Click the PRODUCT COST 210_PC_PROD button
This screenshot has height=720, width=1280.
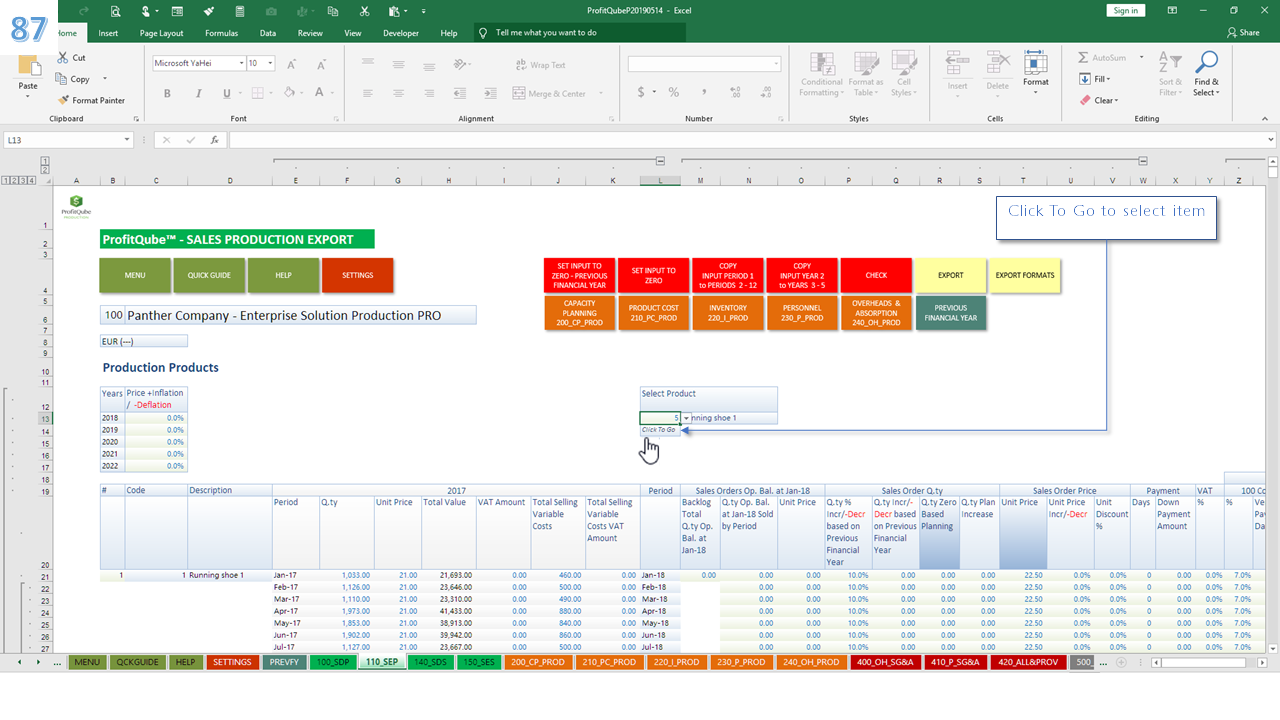coord(654,313)
